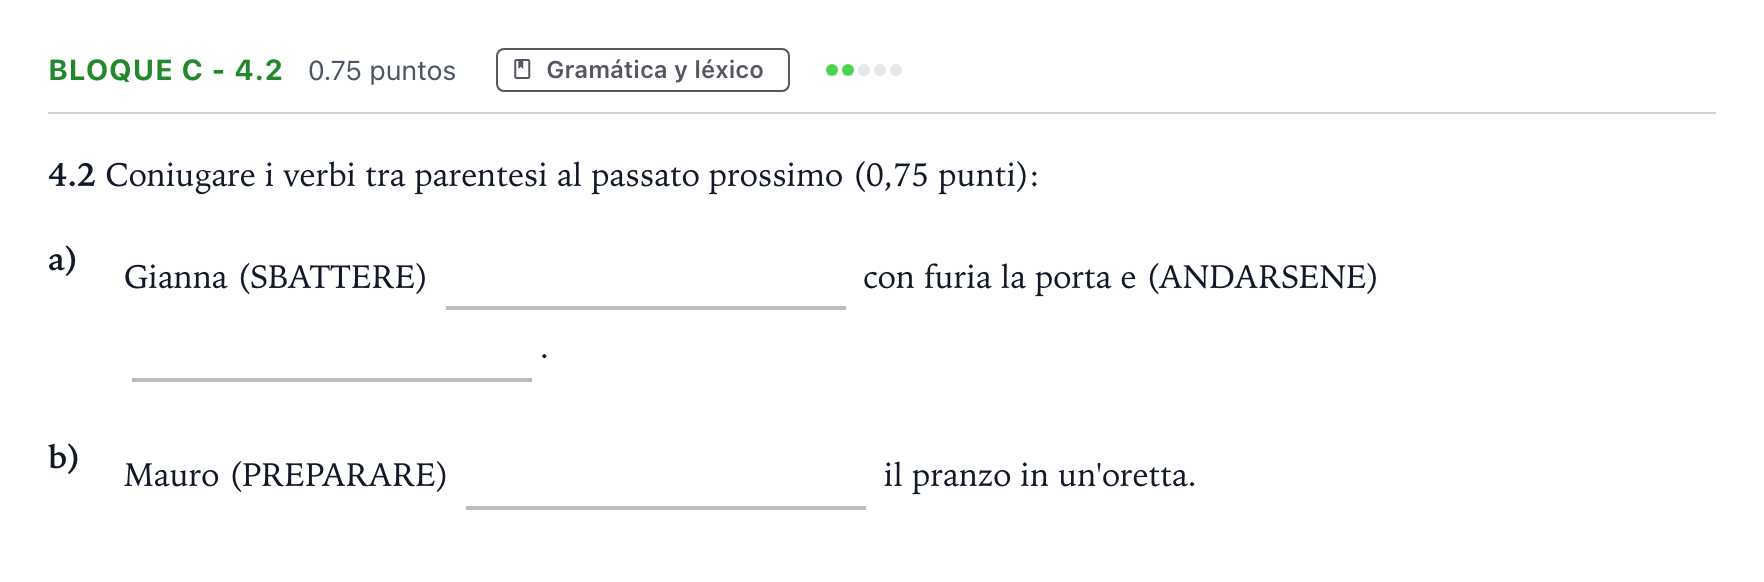Click the book icon in the Gramática tag
Image resolution: width=1764 pixels, height=582 pixels.
click(x=522, y=69)
